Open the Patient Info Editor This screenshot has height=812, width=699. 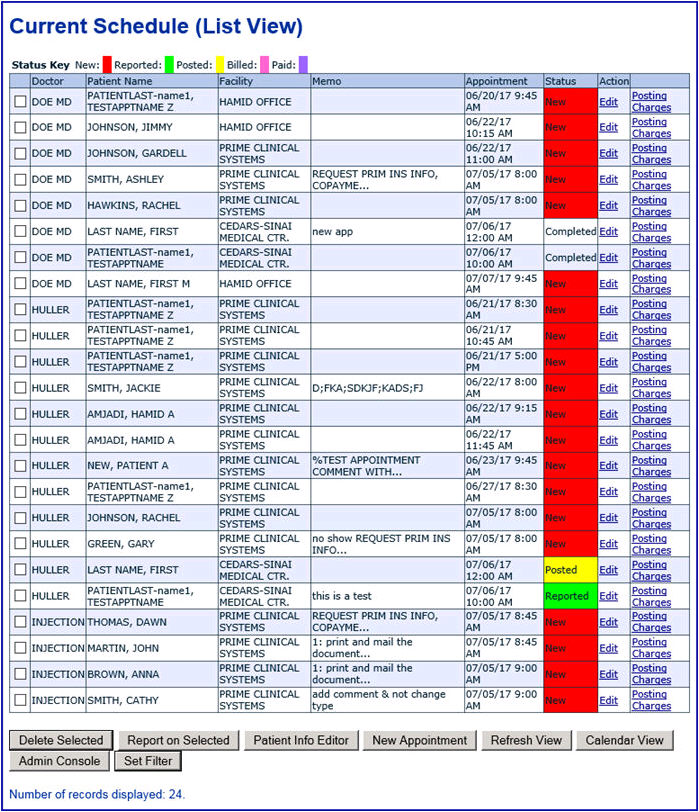coord(301,740)
